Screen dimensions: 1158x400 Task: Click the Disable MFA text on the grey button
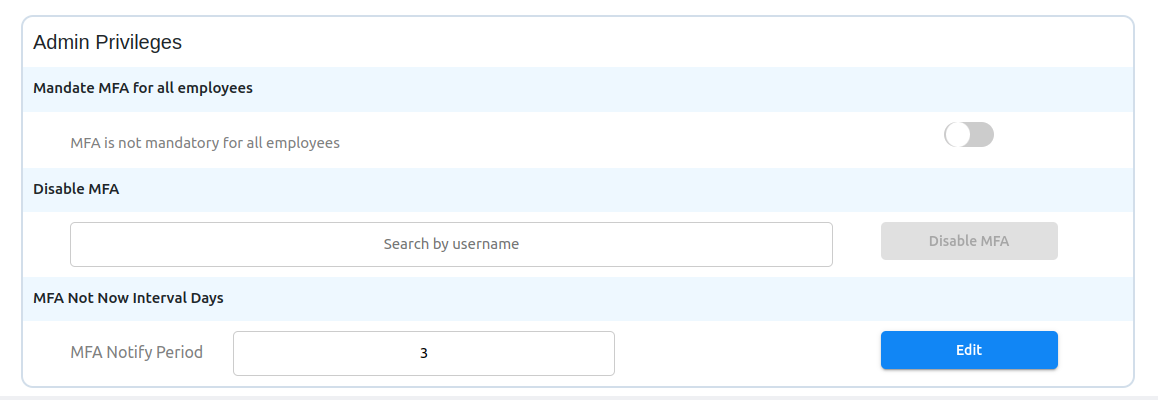click(968, 241)
